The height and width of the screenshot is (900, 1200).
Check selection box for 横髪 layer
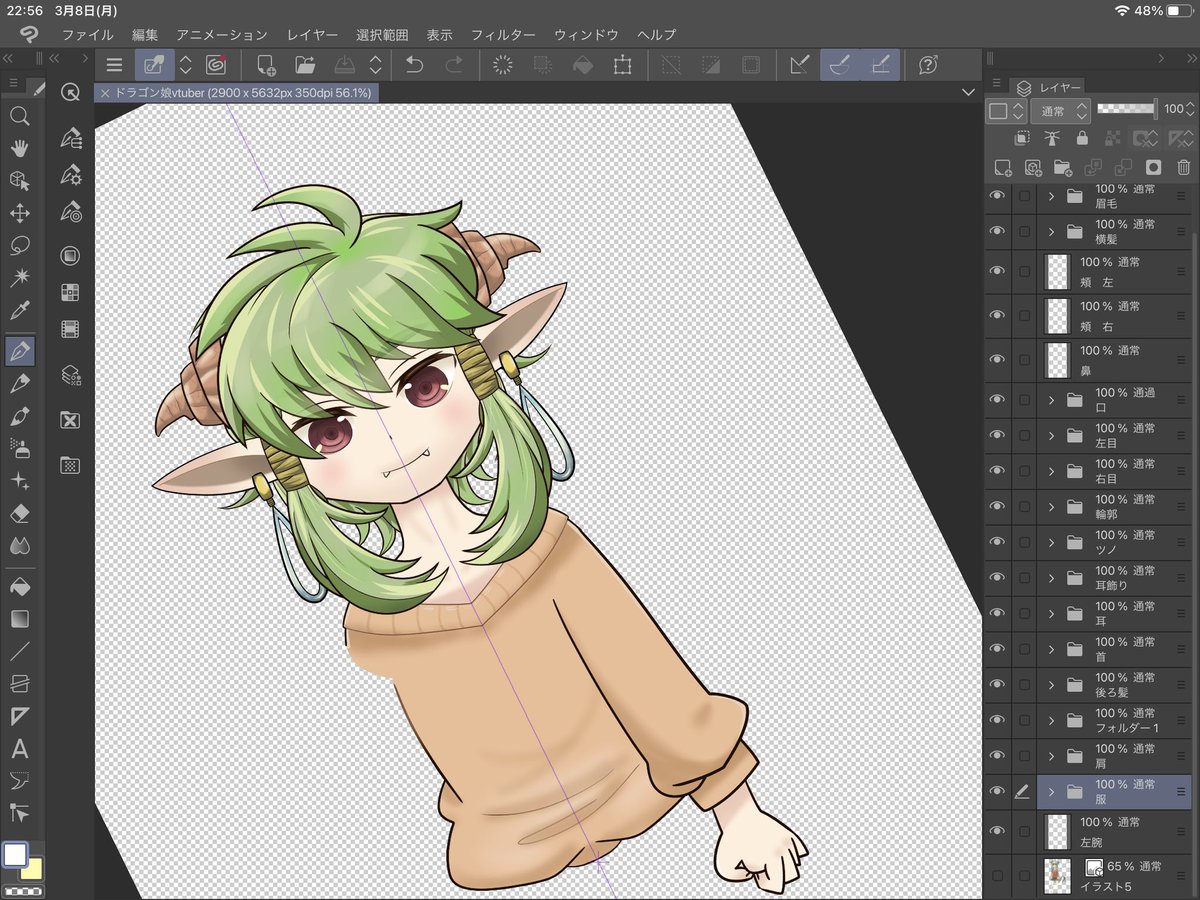click(x=1024, y=231)
